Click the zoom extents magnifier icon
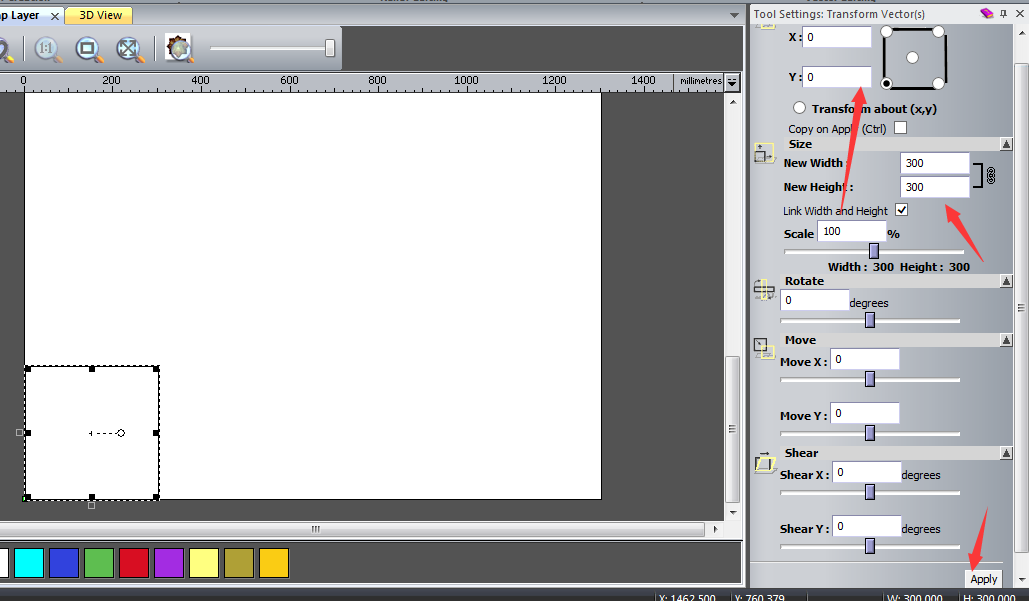1029x601 pixels. pyautogui.click(x=128, y=49)
